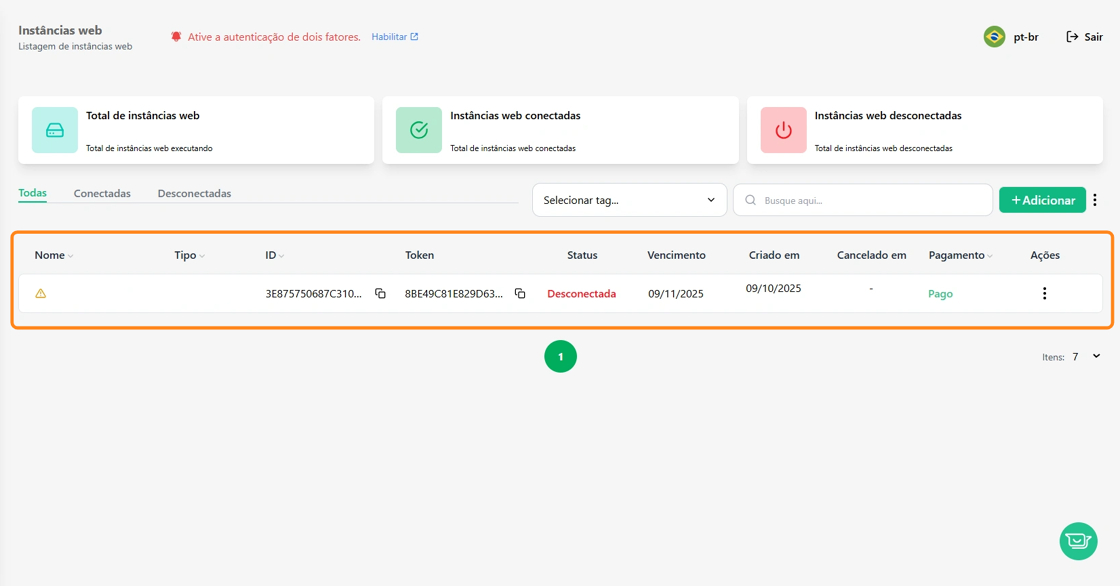1120x586 pixels.
Task: Click the Sair logout button
Action: pyautogui.click(x=1084, y=37)
